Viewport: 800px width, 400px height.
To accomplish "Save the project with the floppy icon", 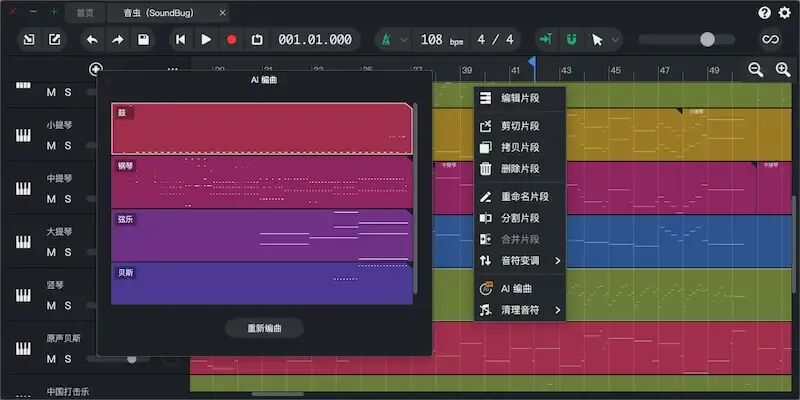I will (x=143, y=39).
